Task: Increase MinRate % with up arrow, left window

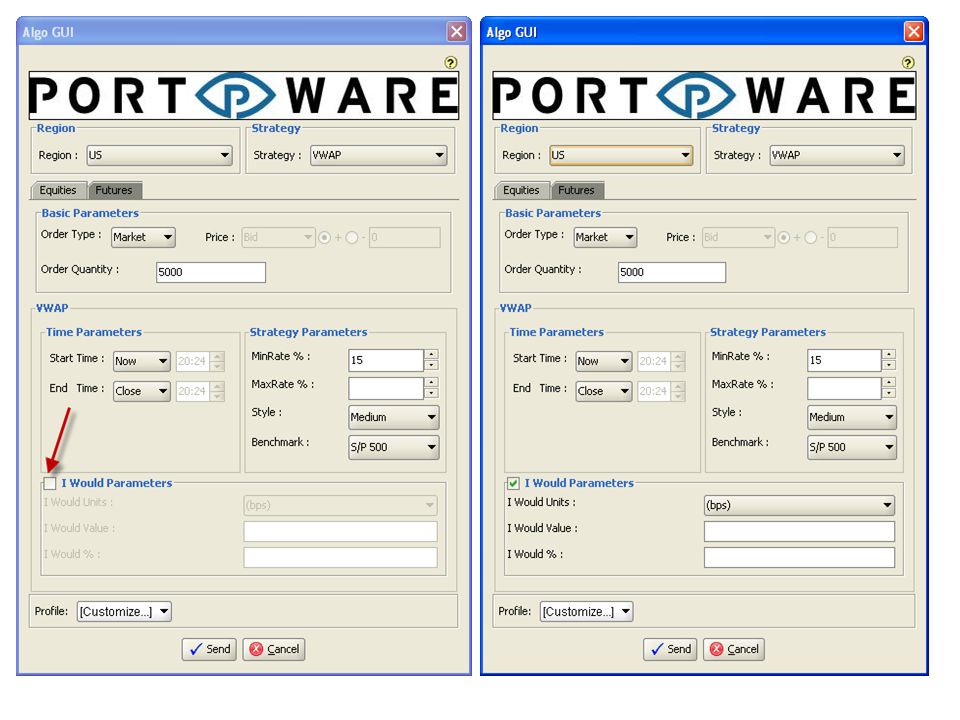Action: point(432,354)
